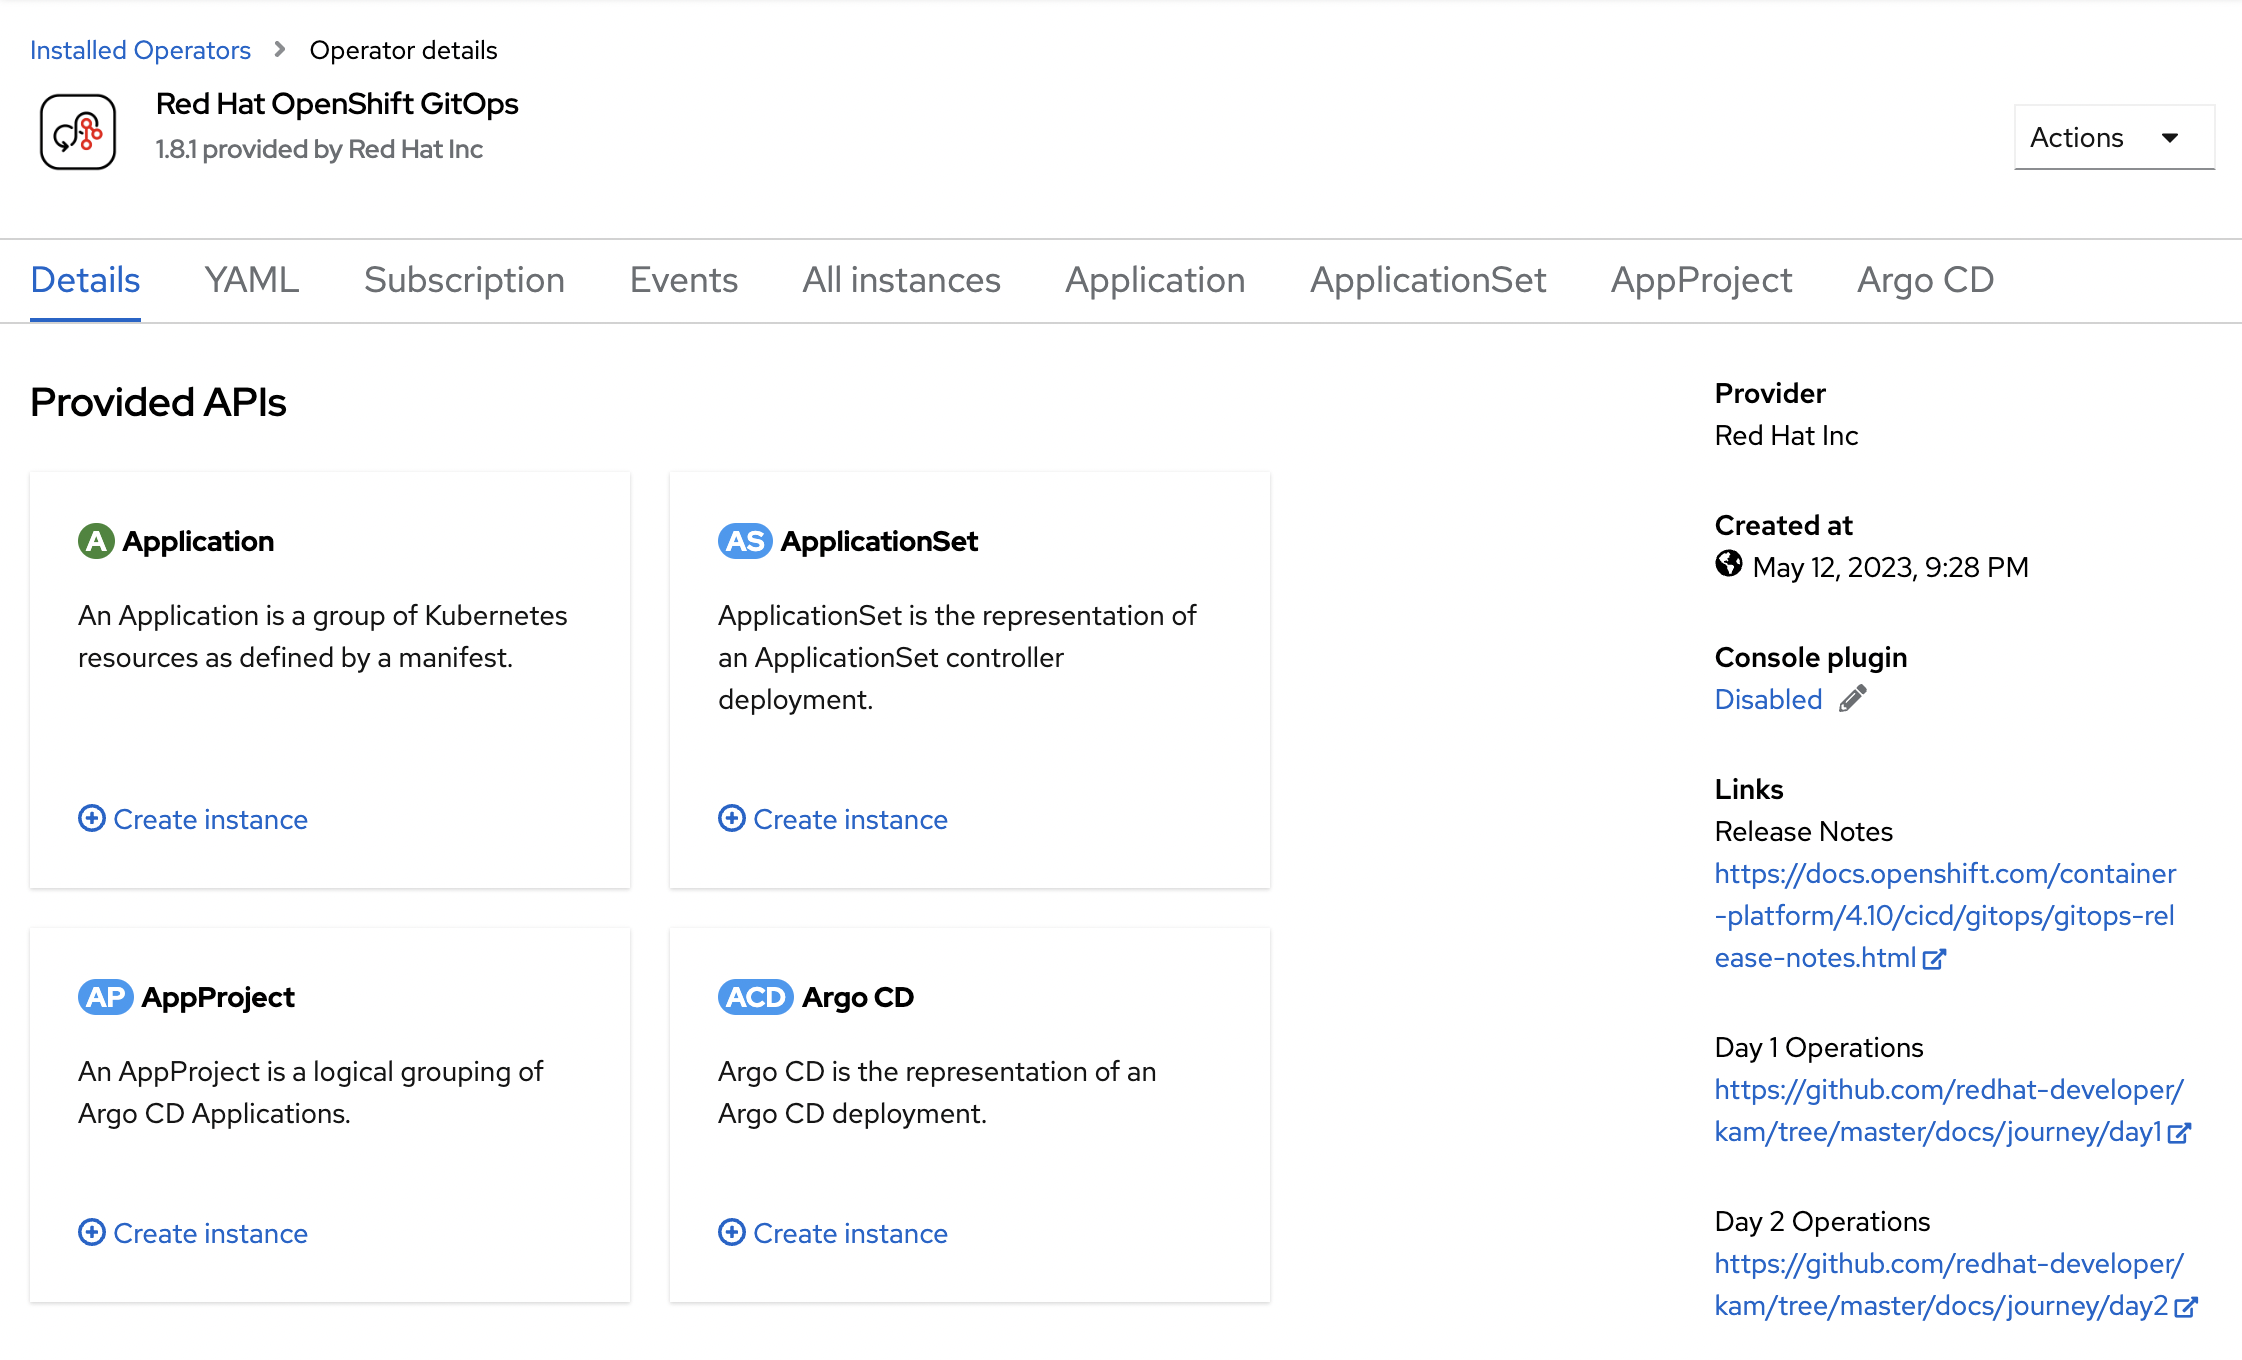This screenshot has width=2242, height=1360.
Task: Click the Red Hat OpenShift GitOps logo icon
Action: (78, 132)
